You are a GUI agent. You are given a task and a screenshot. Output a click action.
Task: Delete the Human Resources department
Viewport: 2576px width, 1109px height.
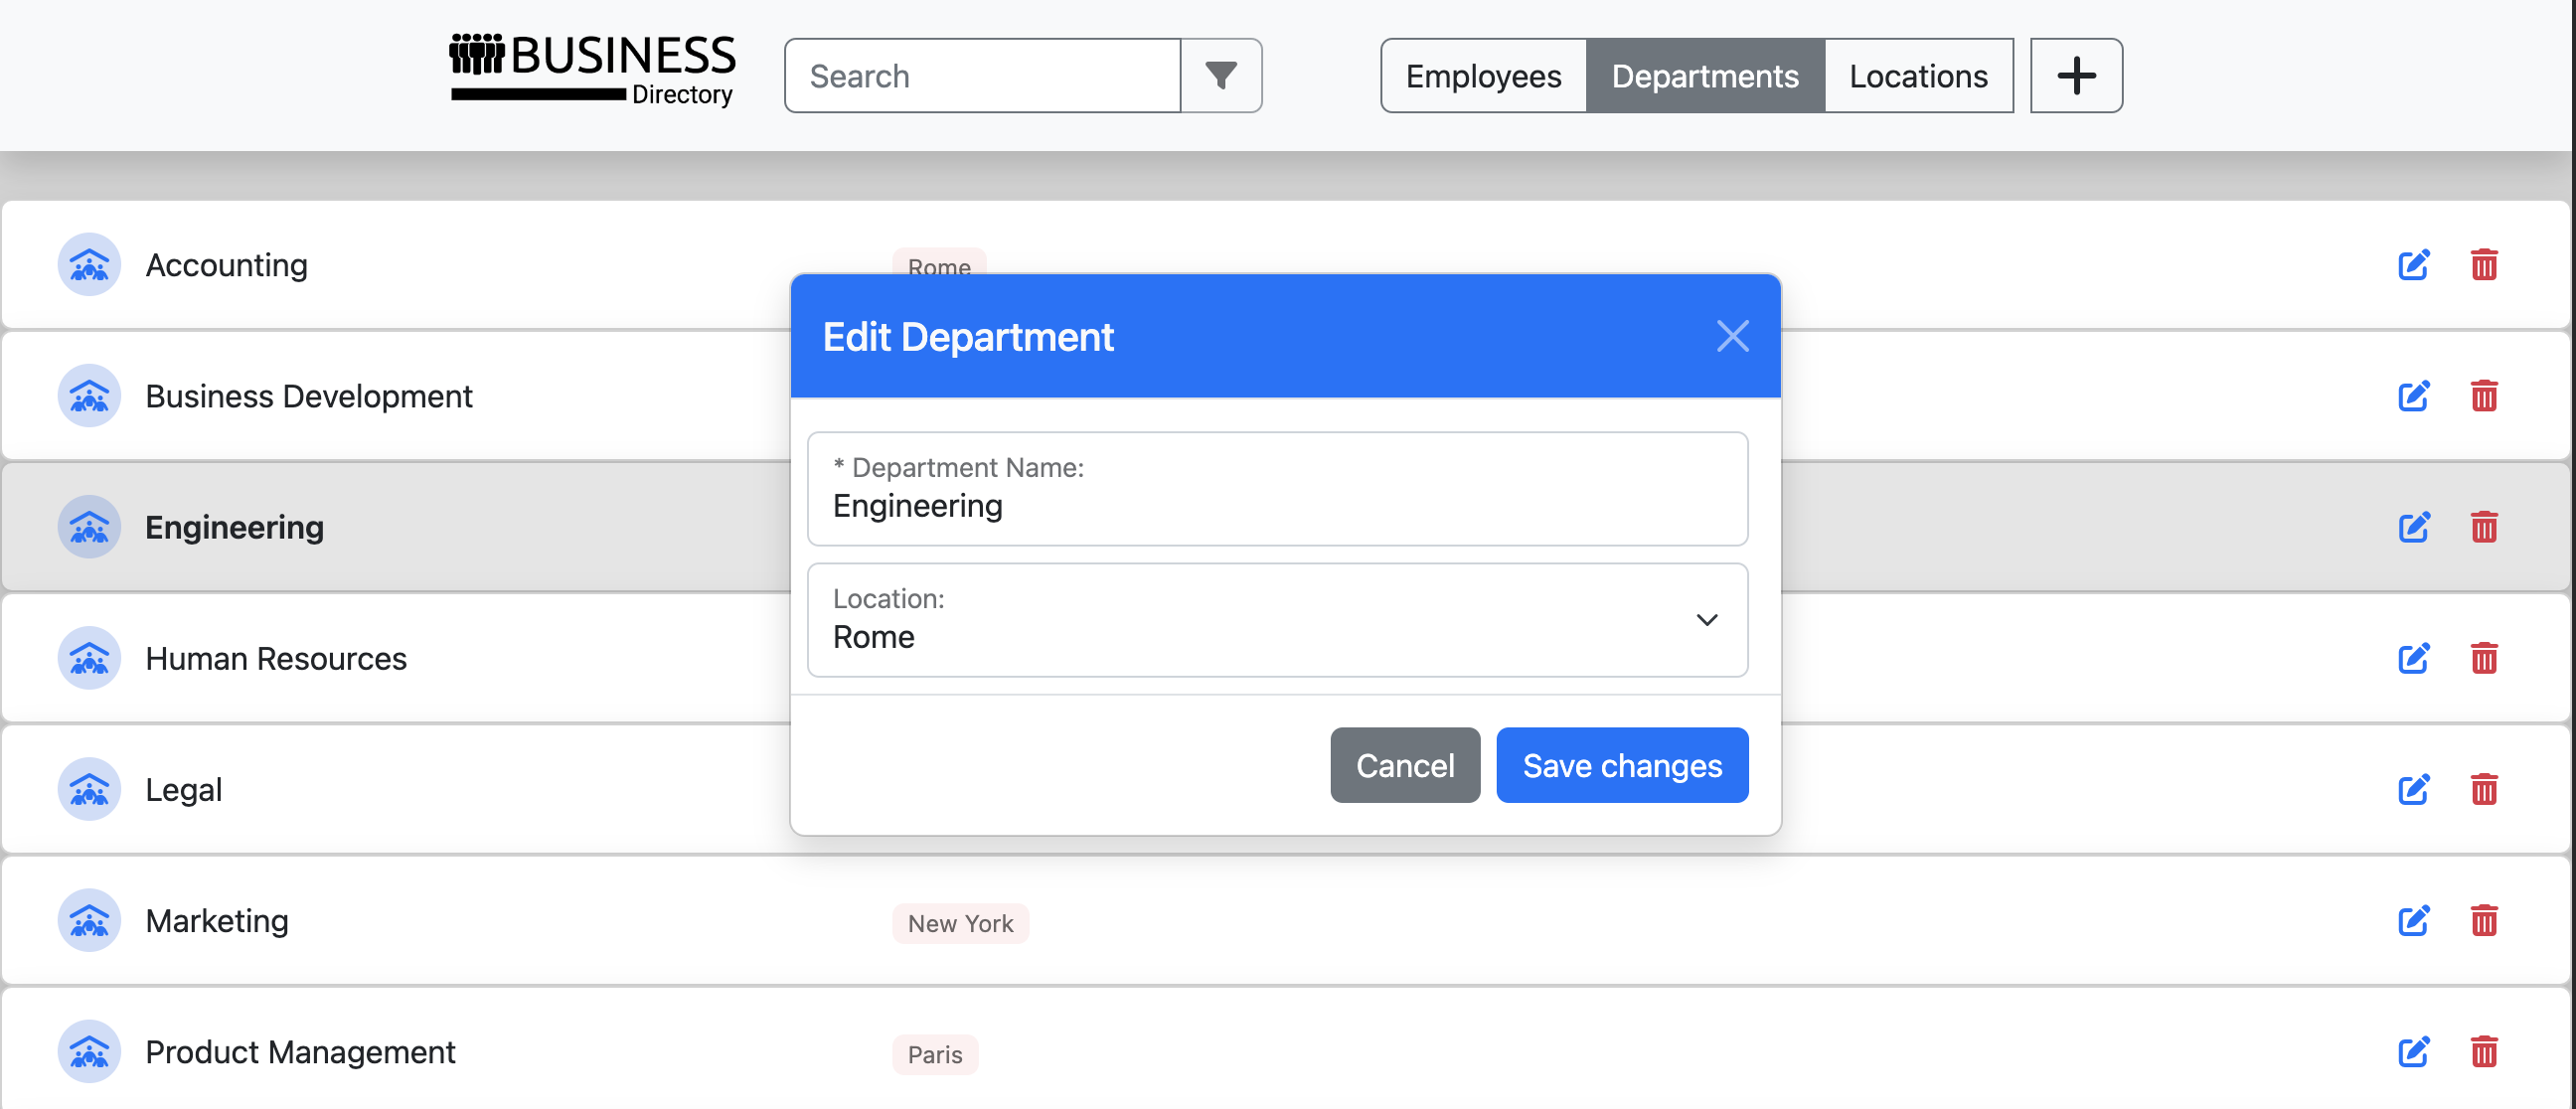(2483, 658)
